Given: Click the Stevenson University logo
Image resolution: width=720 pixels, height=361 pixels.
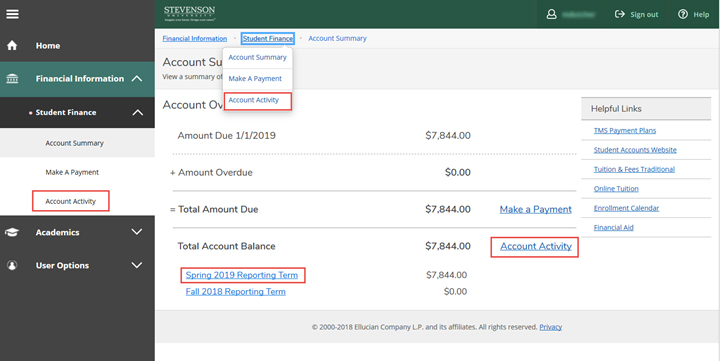Looking at the screenshot, I should 189,13.
